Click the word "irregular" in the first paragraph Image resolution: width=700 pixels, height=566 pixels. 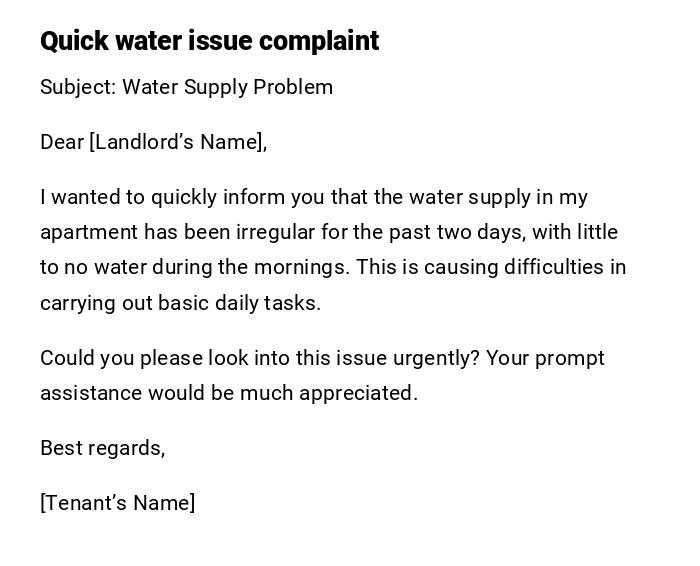(273, 232)
